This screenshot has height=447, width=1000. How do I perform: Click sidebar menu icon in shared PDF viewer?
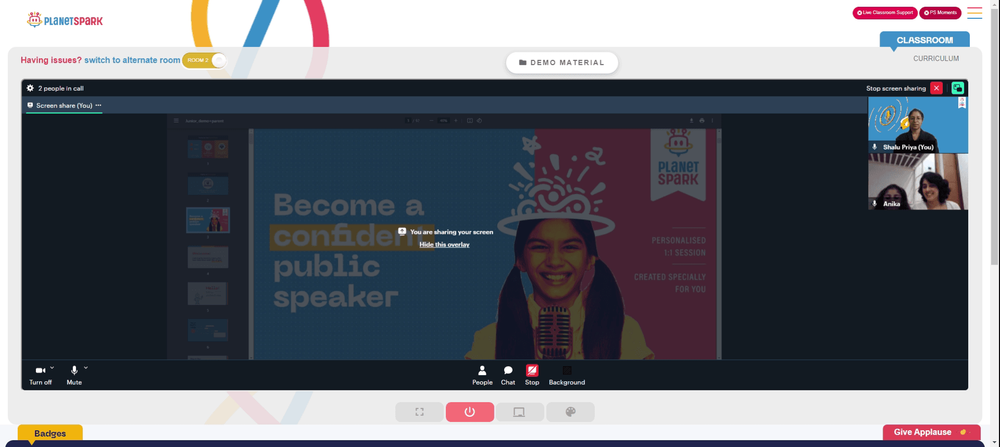(177, 120)
